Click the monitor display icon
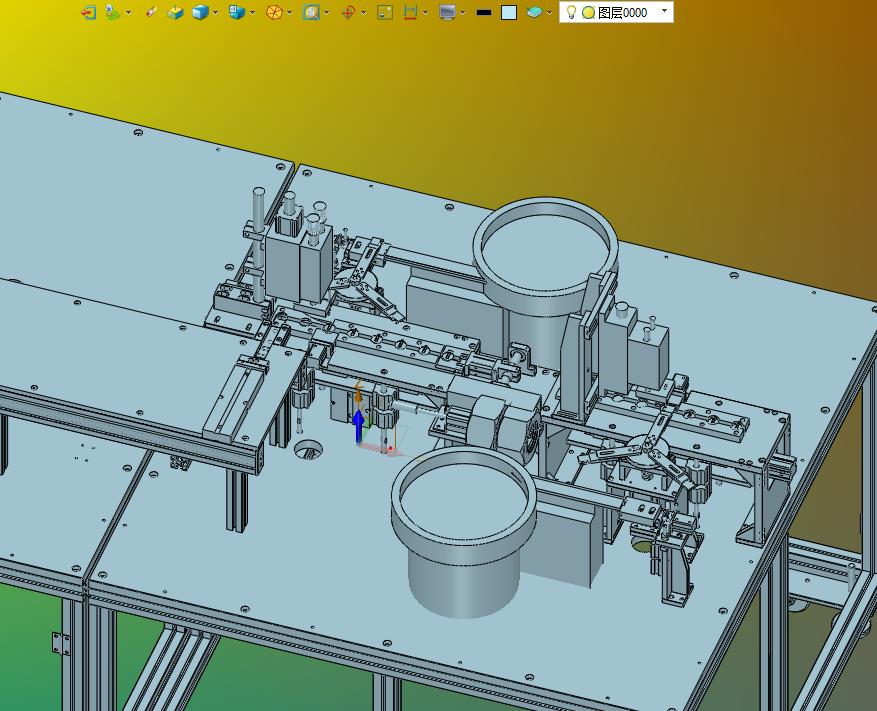This screenshot has height=711, width=877. click(x=447, y=12)
